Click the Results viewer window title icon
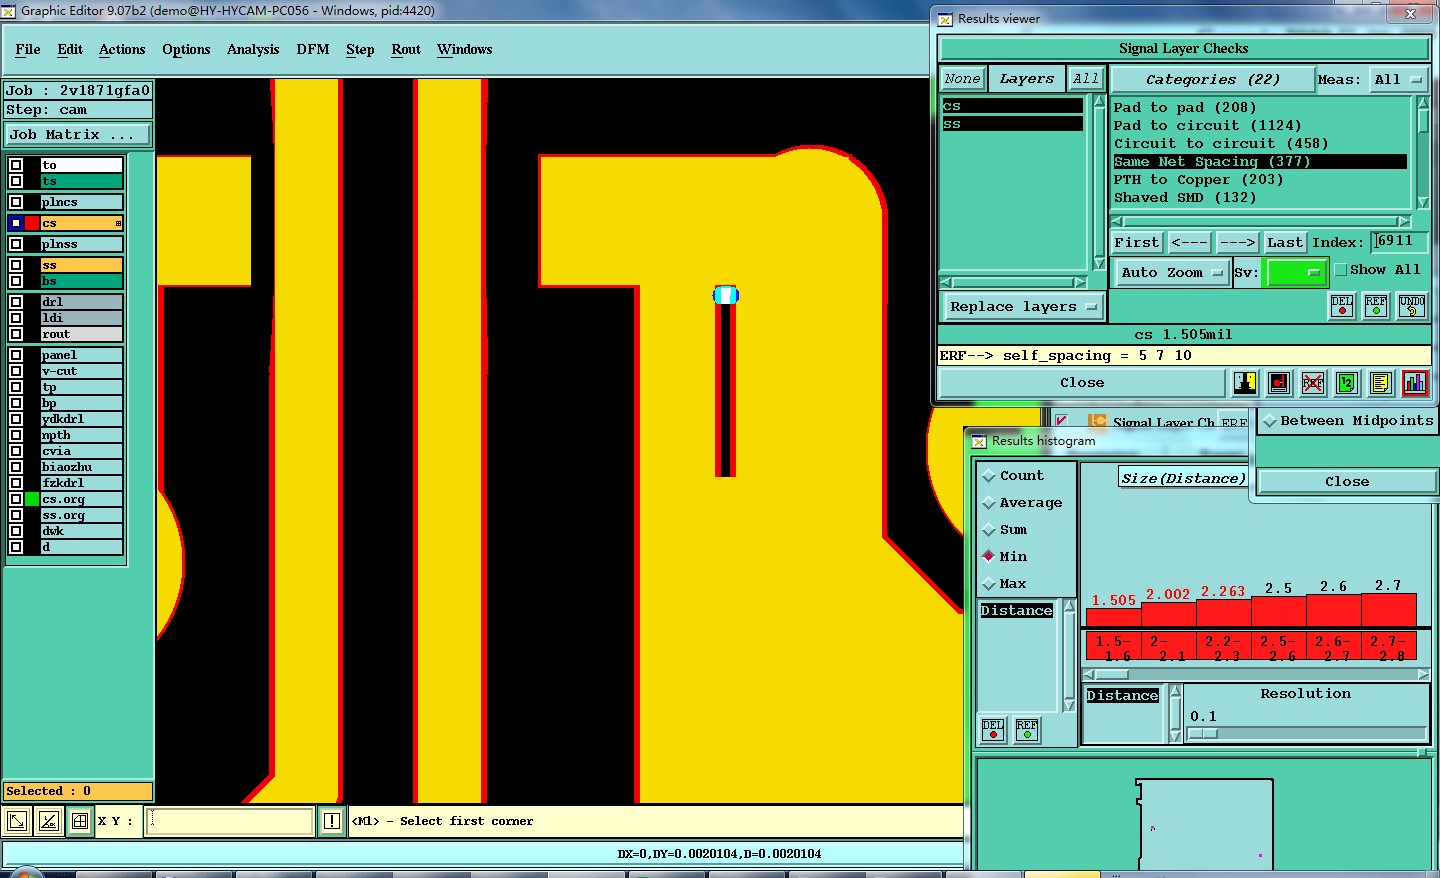1440x878 pixels. [x=945, y=19]
